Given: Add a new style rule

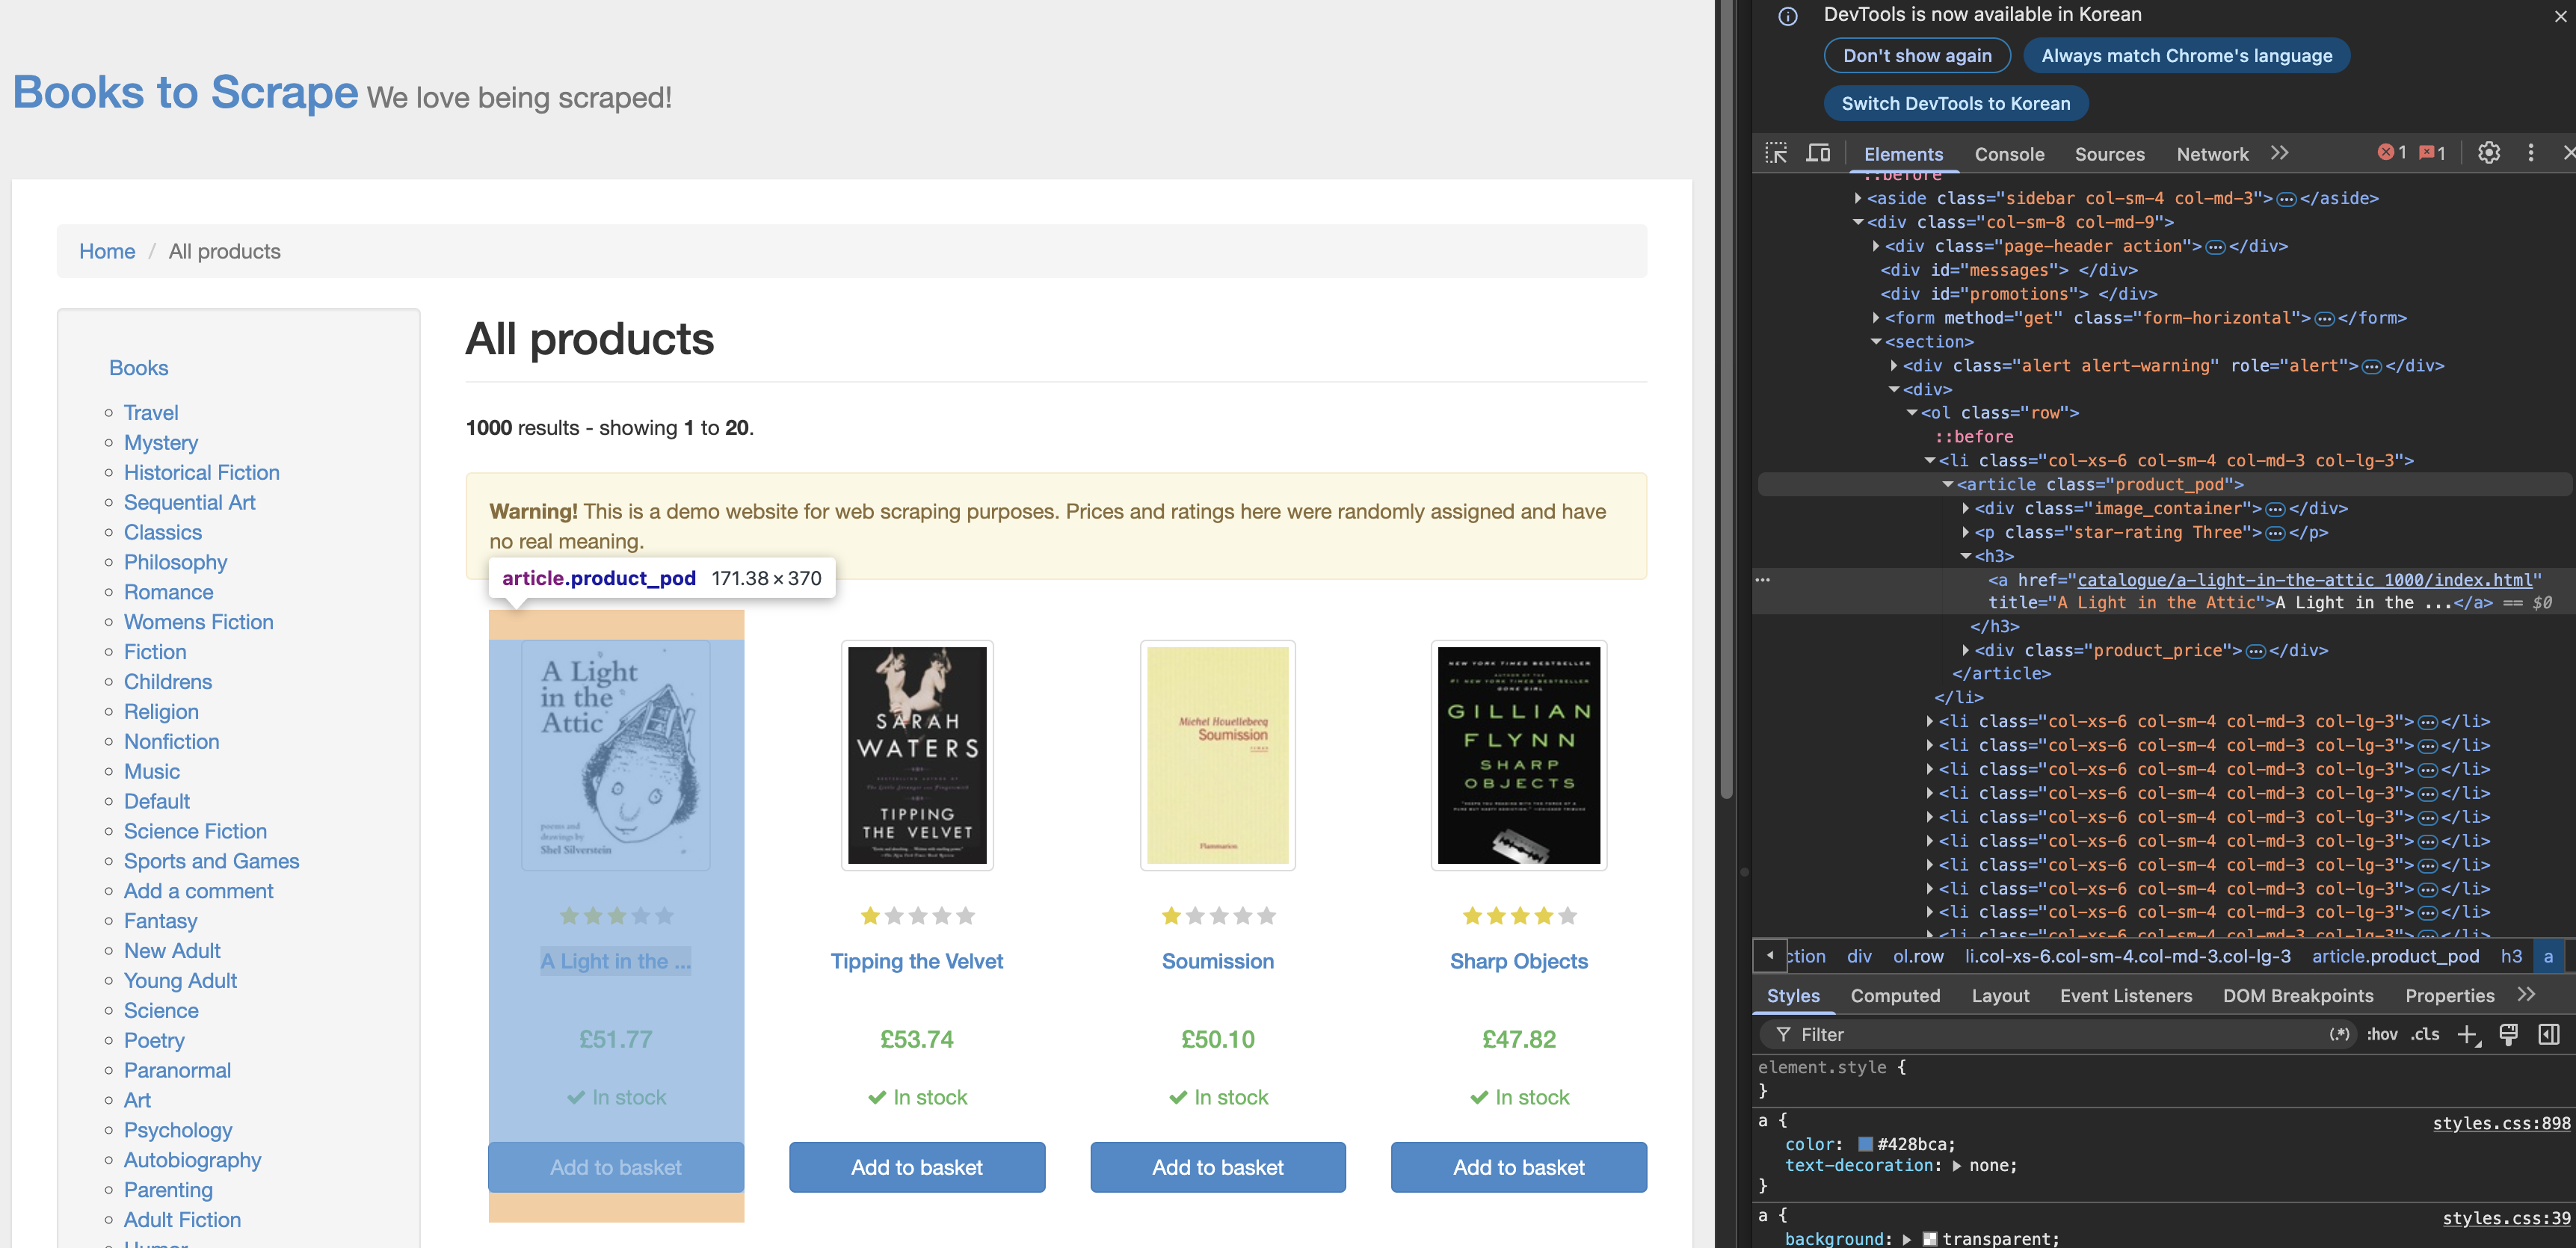Looking at the screenshot, I should tap(2468, 1035).
